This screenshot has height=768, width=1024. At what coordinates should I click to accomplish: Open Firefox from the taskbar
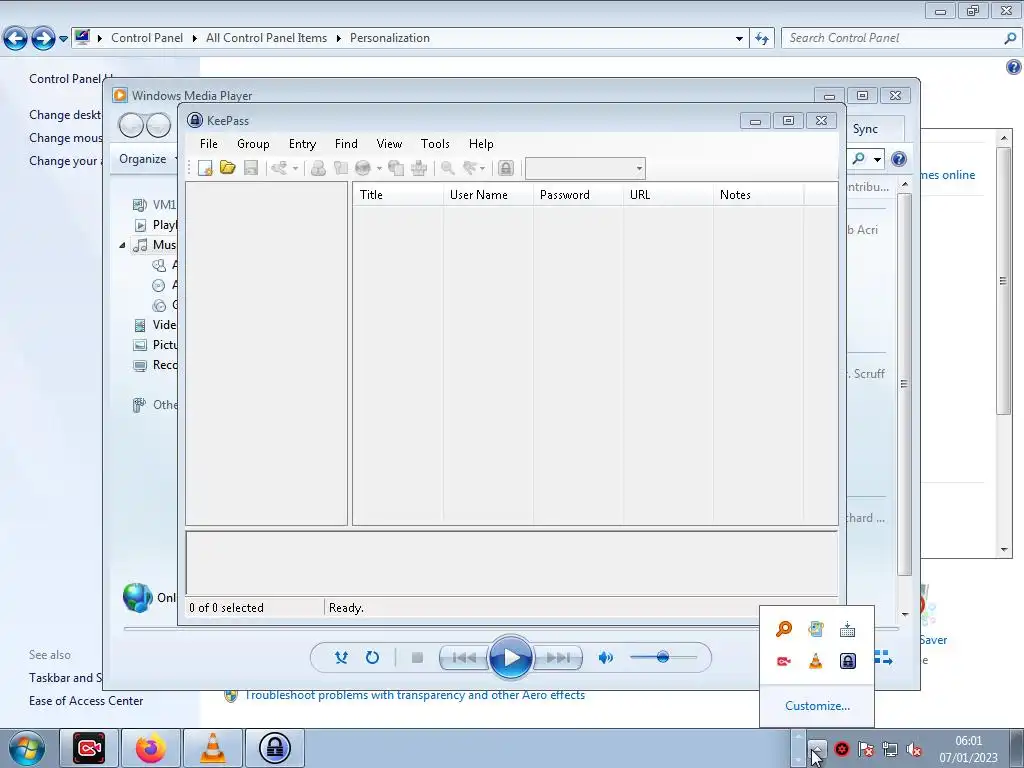coord(151,748)
